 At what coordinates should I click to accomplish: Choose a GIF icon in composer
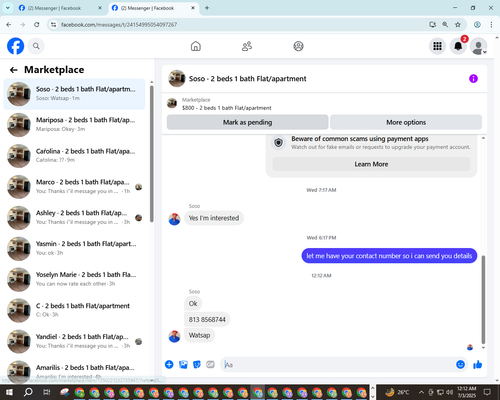coord(210,364)
